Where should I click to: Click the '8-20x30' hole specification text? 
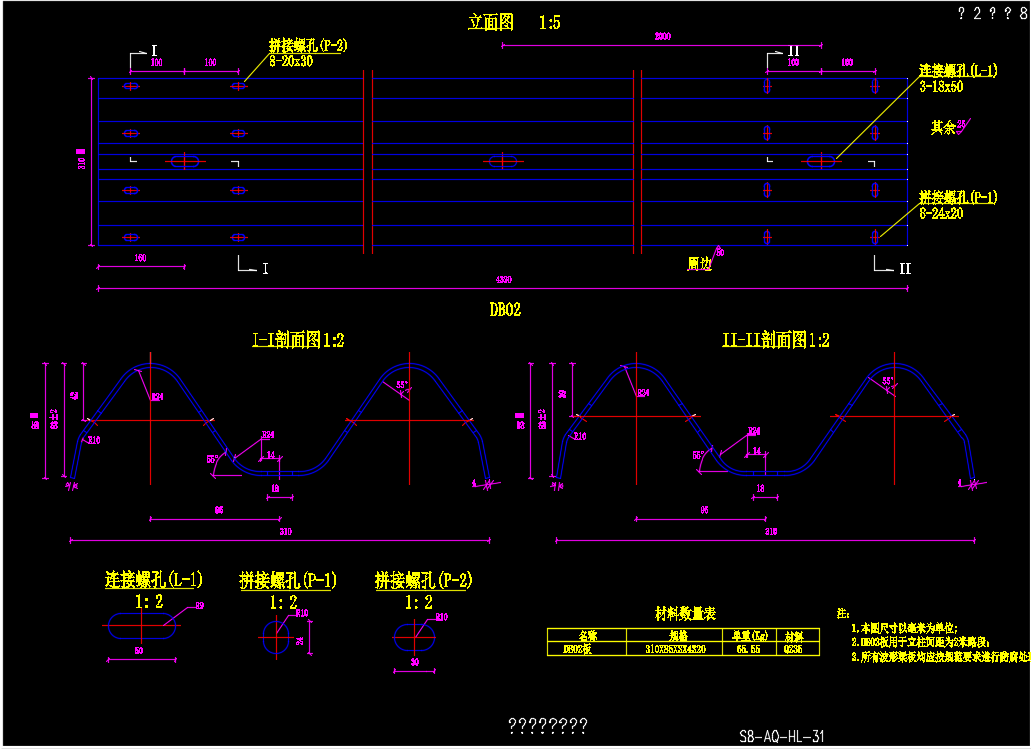[x=291, y=61]
